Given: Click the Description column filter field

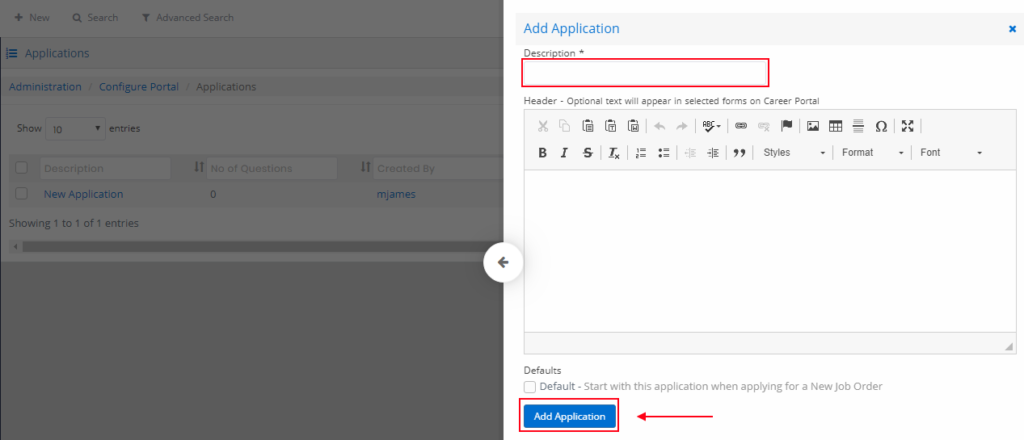Looking at the screenshot, I should coord(105,168).
